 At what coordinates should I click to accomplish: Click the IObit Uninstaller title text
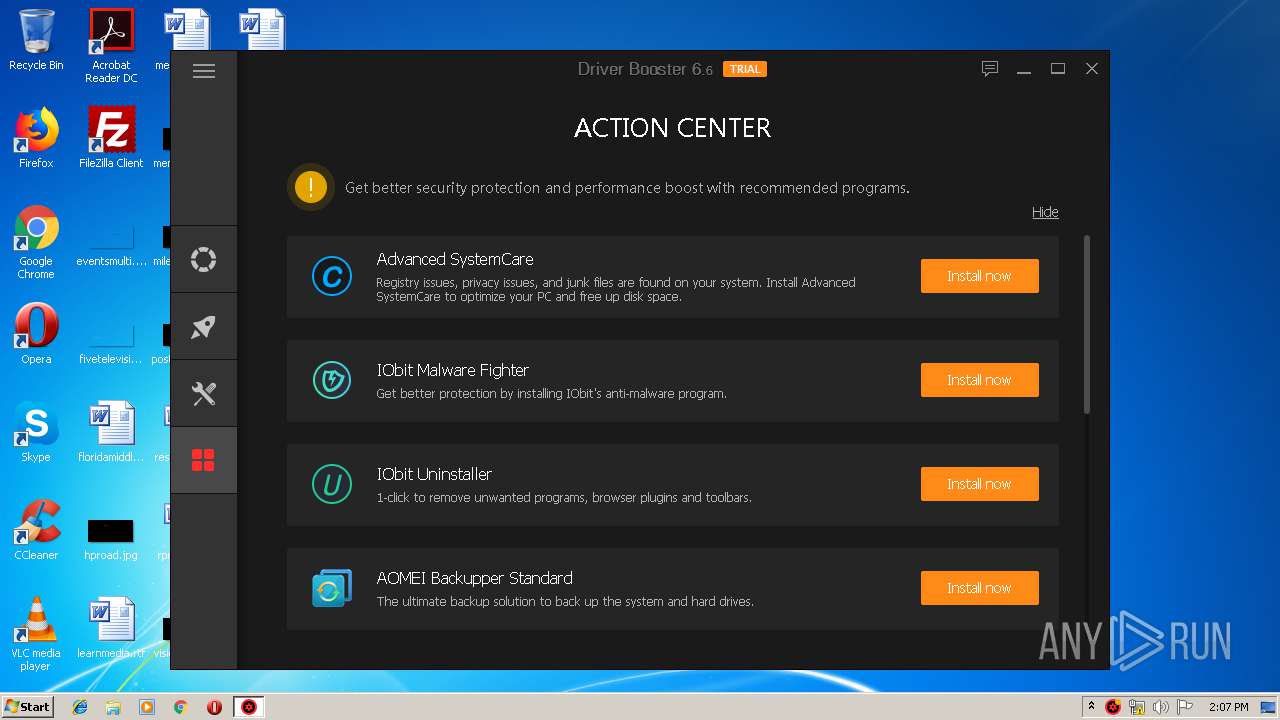[x=434, y=474]
